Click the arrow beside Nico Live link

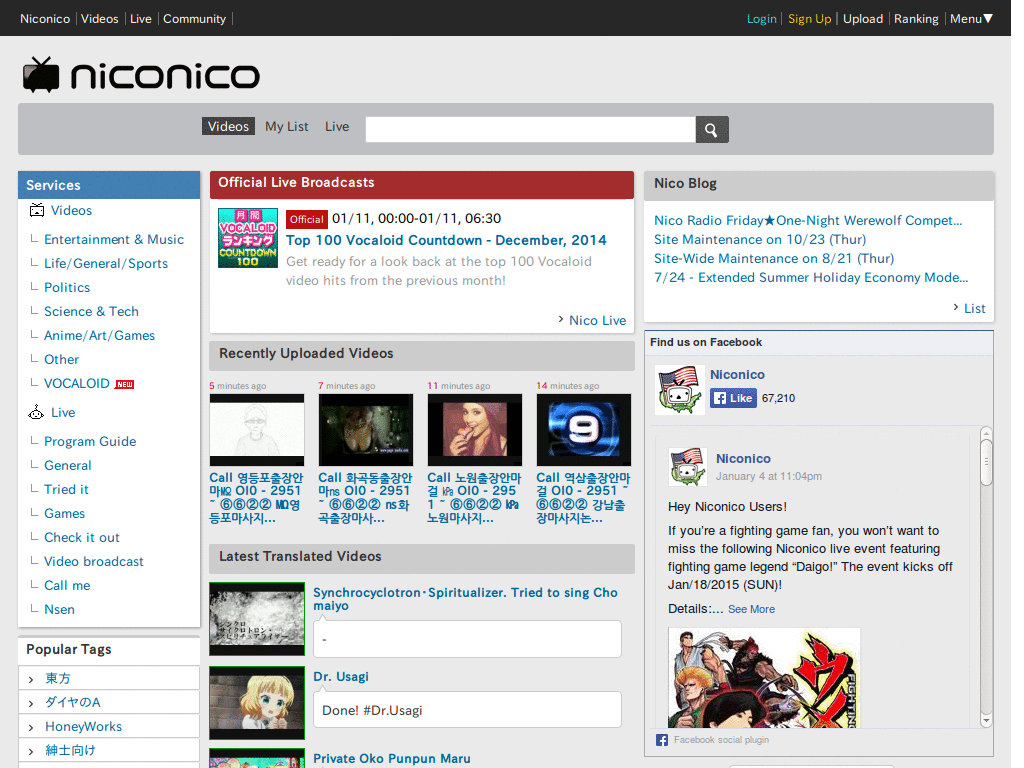coord(560,319)
